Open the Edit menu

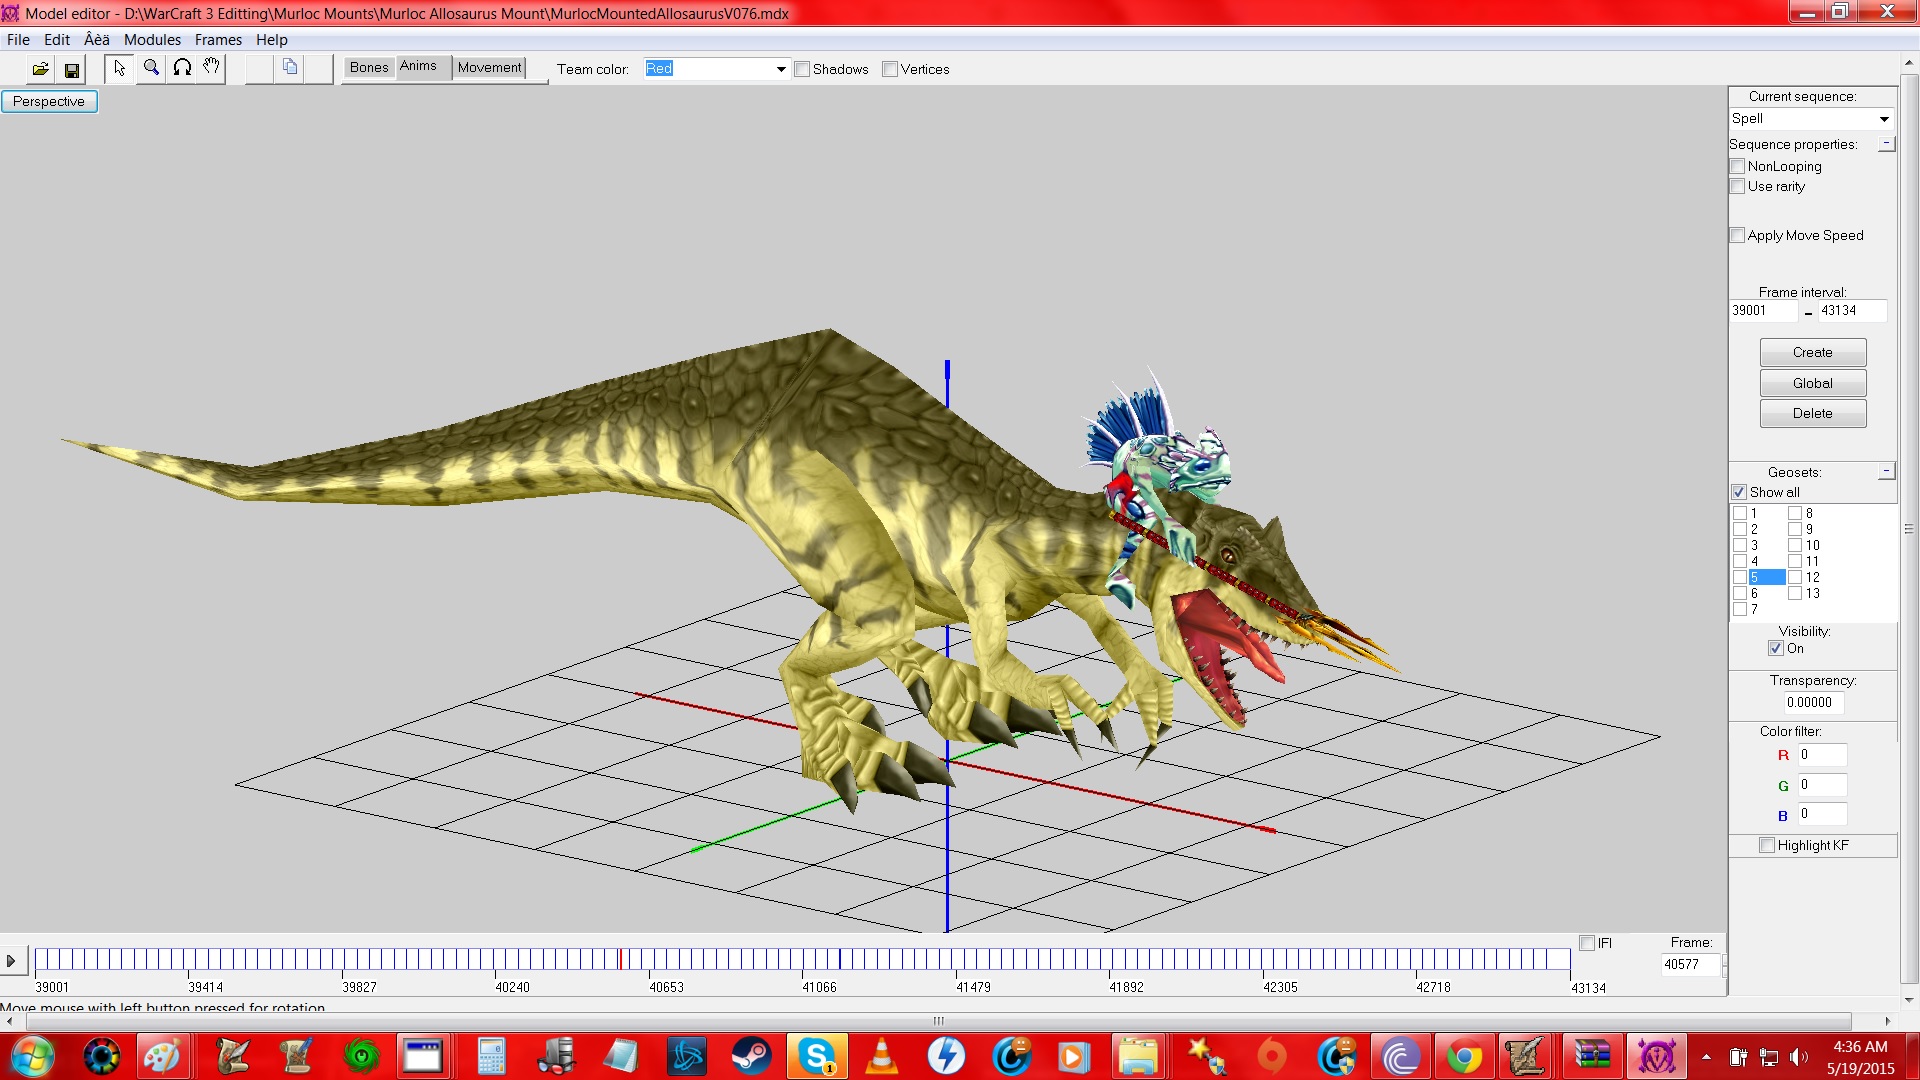click(57, 40)
